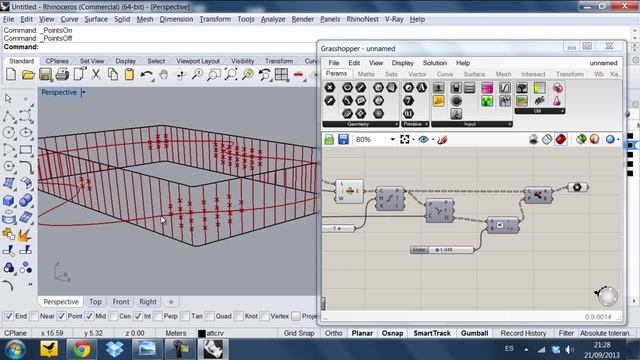640x360 pixels.
Task: Click the Grasshopper number slider on canvas
Action: (x=442, y=249)
